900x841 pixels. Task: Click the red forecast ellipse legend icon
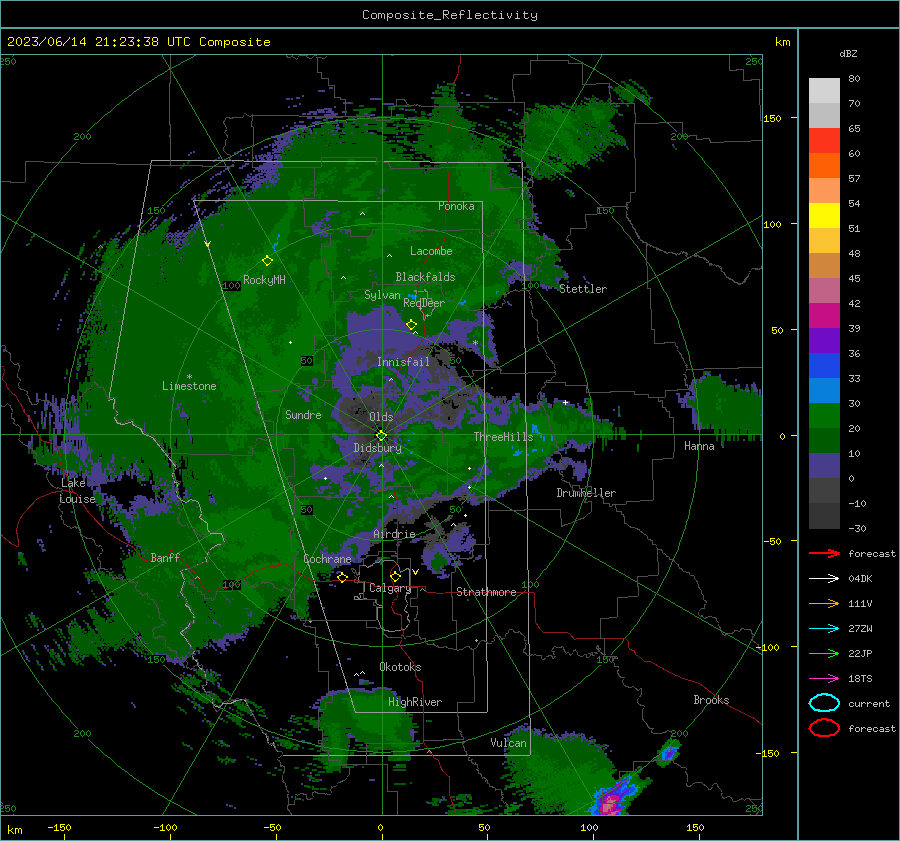[824, 728]
